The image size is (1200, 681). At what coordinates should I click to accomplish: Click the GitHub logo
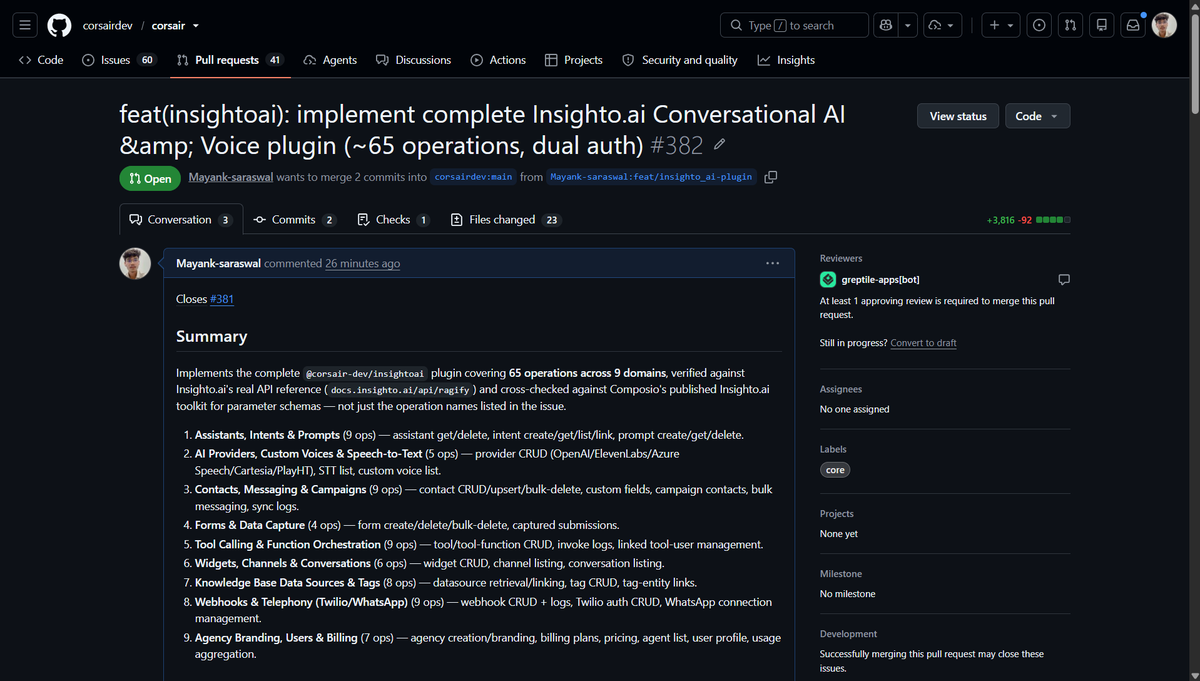59,25
